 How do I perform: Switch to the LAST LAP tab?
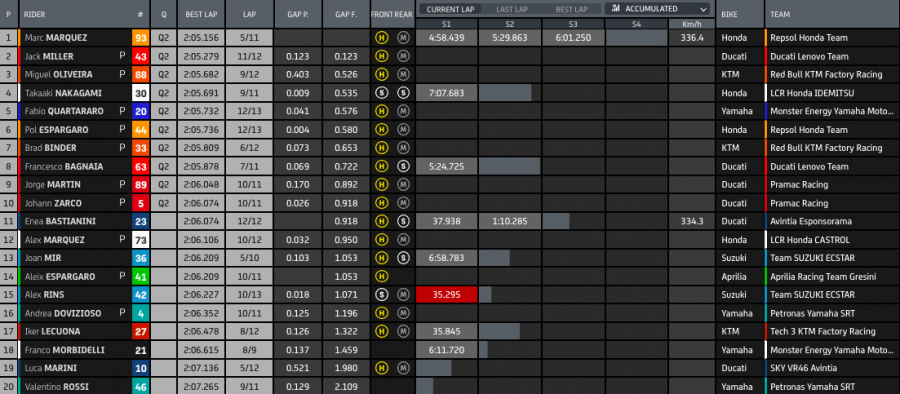(x=513, y=9)
